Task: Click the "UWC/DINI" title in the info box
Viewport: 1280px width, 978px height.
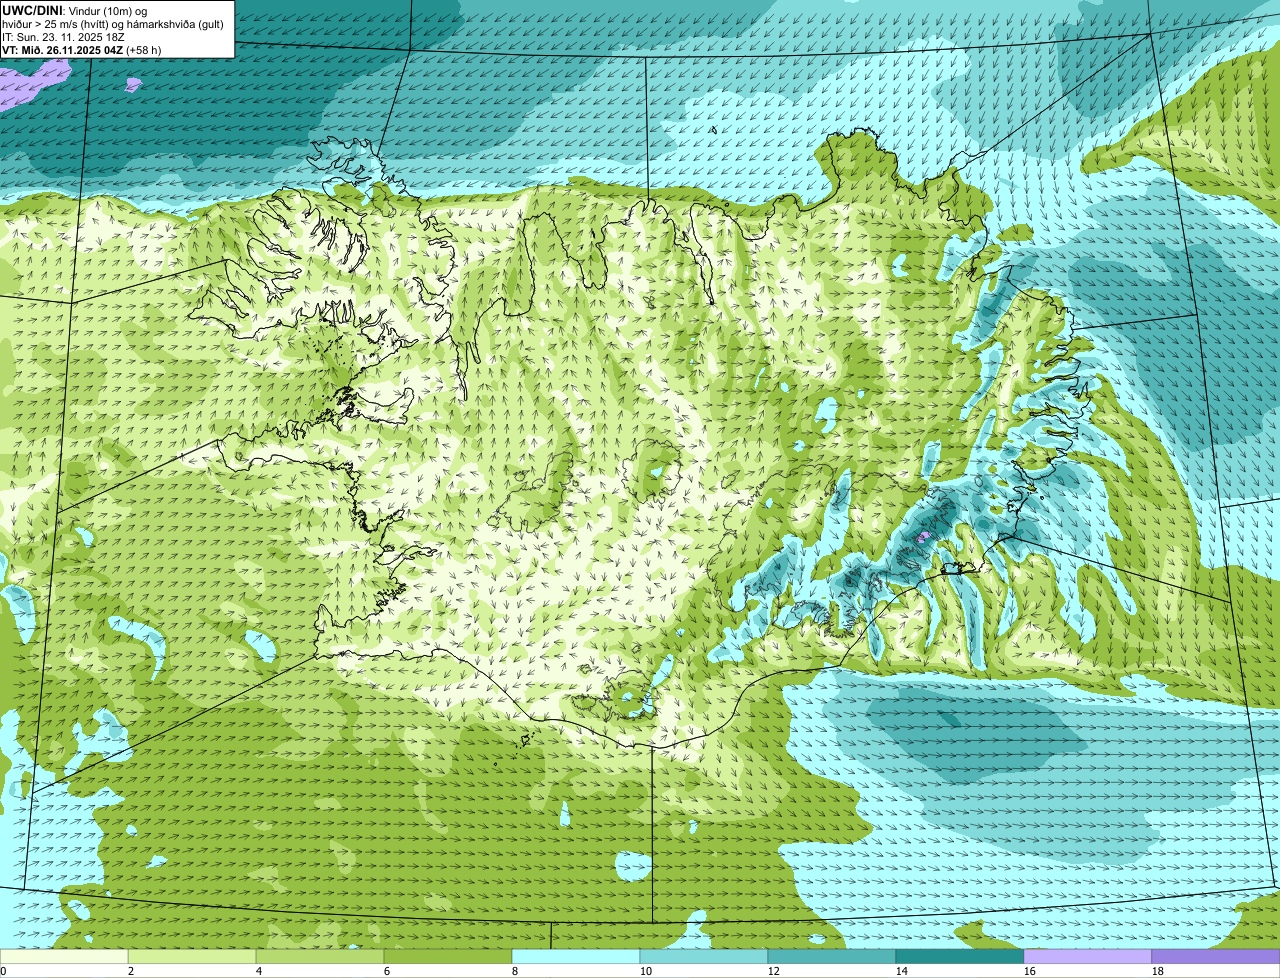Action: tap(33, 10)
